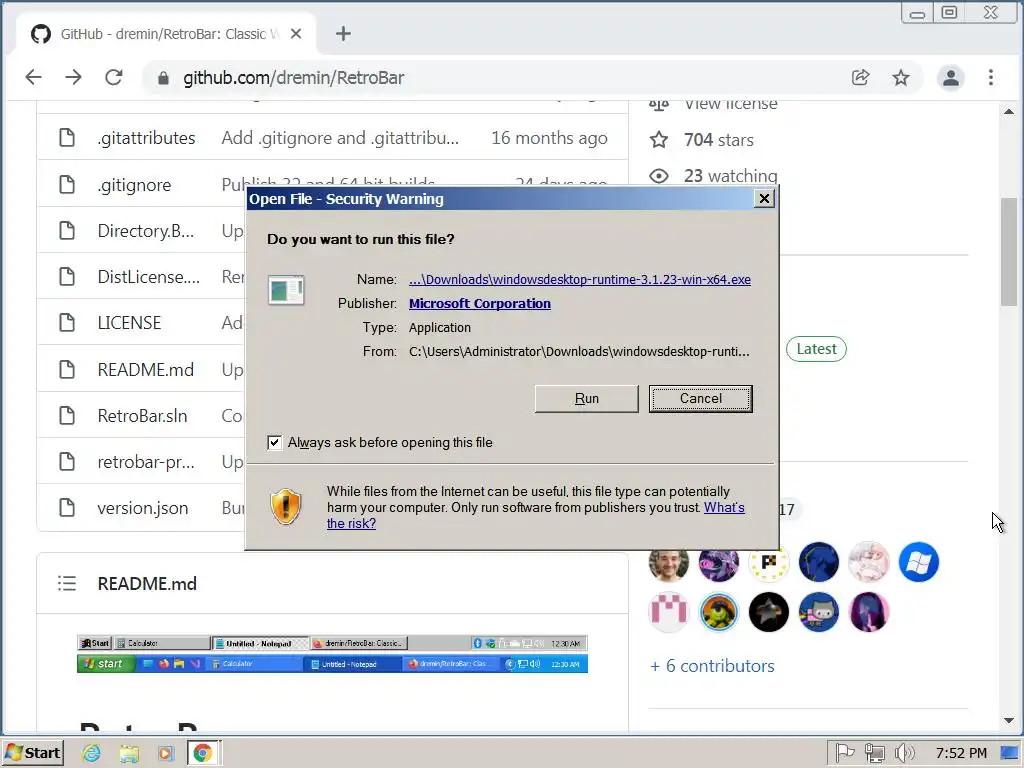Image resolution: width=1024 pixels, height=768 pixels.
Task: Click the Latest release badge
Action: (816, 349)
